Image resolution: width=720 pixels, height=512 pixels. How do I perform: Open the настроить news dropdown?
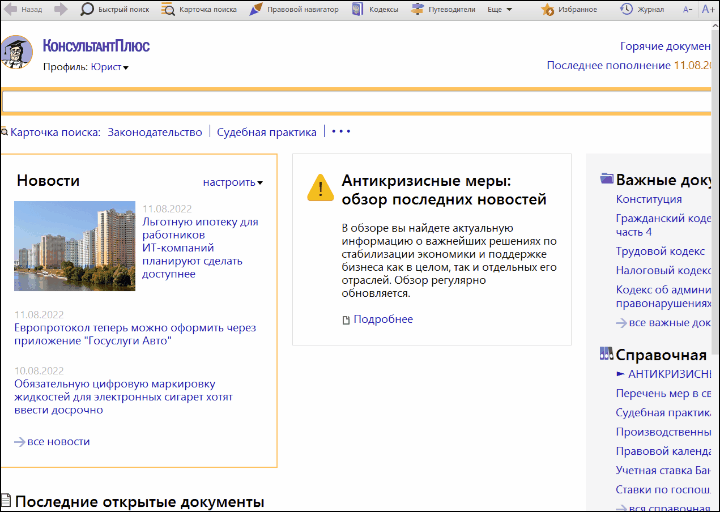(x=233, y=182)
